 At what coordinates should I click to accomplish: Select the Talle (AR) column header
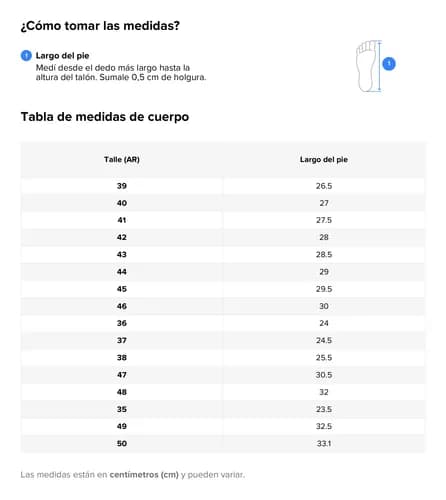pyautogui.click(x=122, y=160)
